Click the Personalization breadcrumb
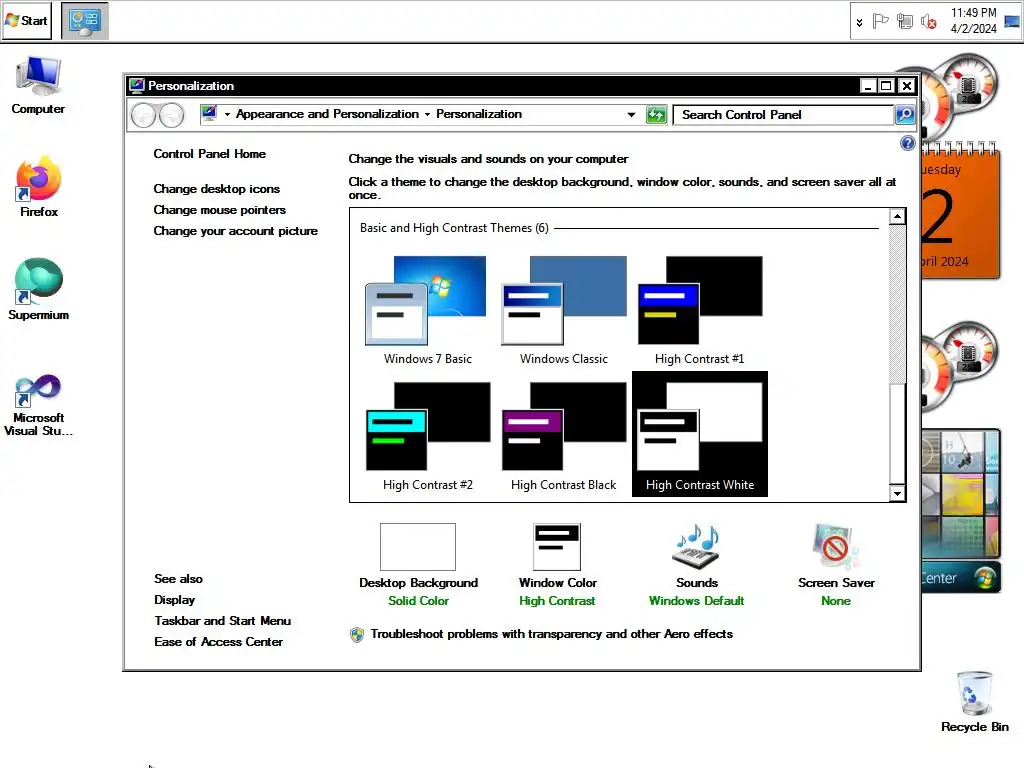The width and height of the screenshot is (1024, 768). [479, 114]
